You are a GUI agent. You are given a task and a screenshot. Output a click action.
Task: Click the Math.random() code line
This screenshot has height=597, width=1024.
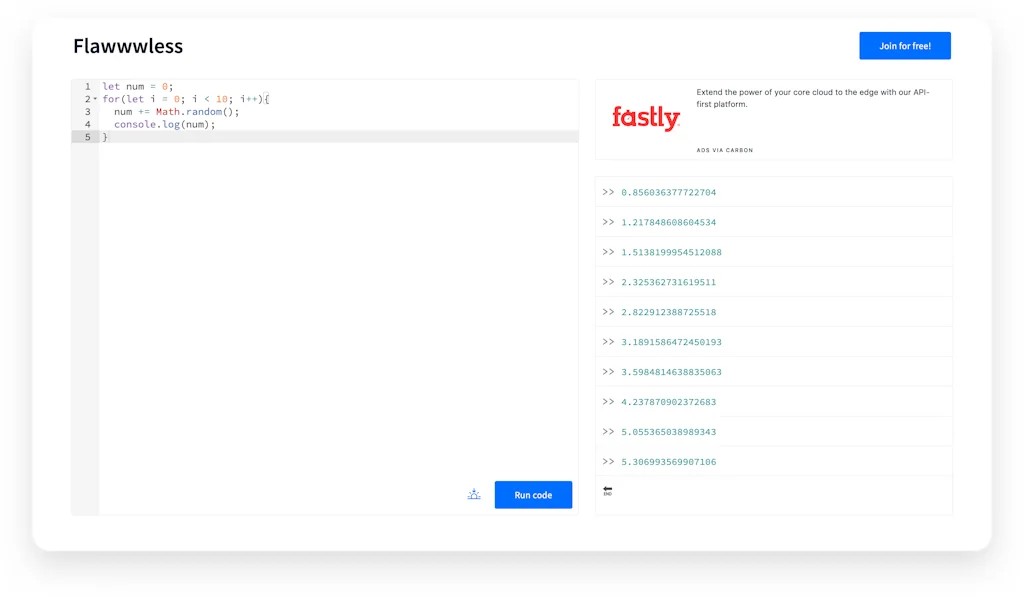click(x=176, y=112)
